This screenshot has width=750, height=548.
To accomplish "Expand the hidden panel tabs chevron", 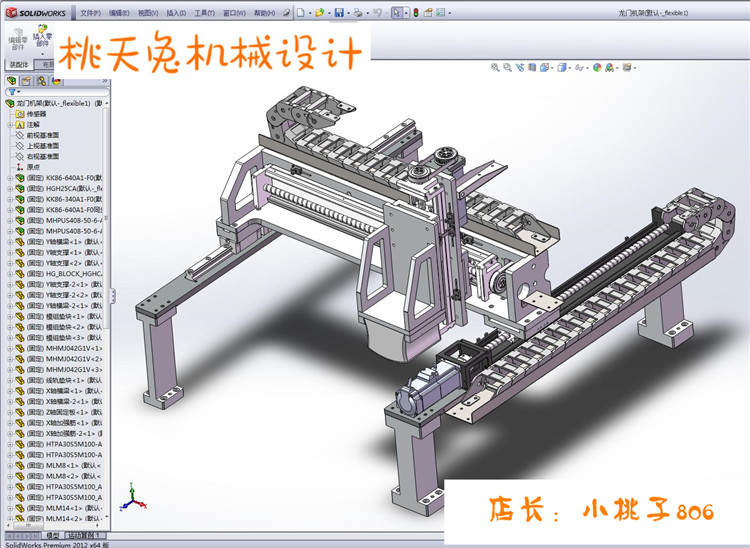I will (x=105, y=81).
